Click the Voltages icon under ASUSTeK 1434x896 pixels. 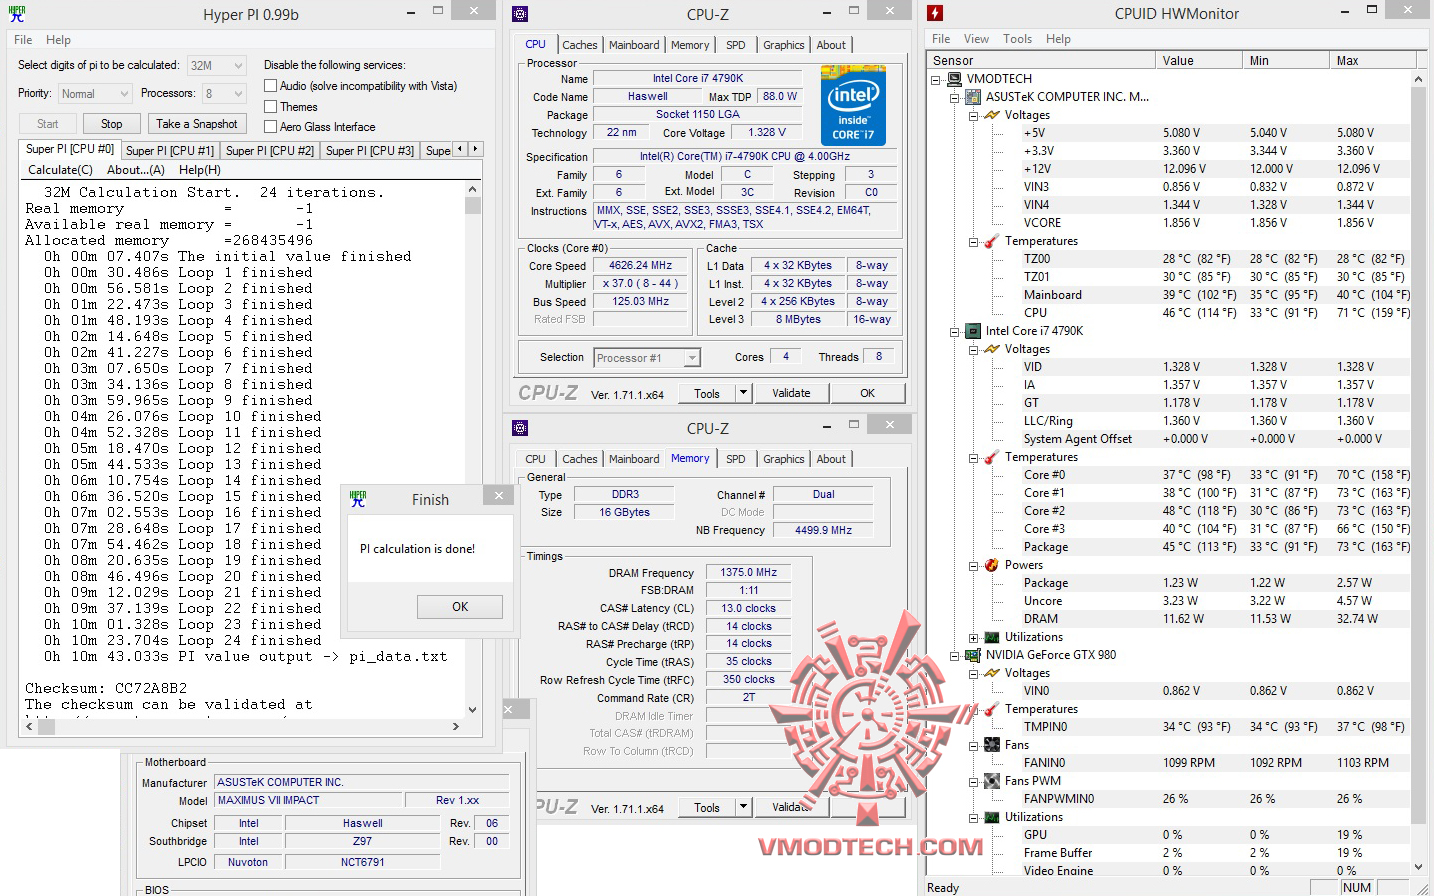[x=992, y=115]
